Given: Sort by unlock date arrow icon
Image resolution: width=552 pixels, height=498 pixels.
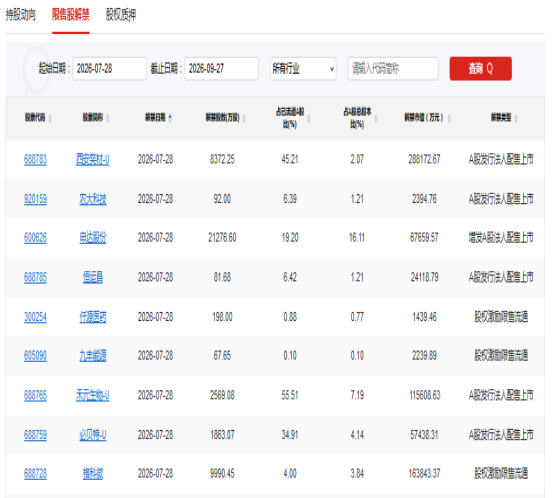Looking at the screenshot, I should click(170, 118).
